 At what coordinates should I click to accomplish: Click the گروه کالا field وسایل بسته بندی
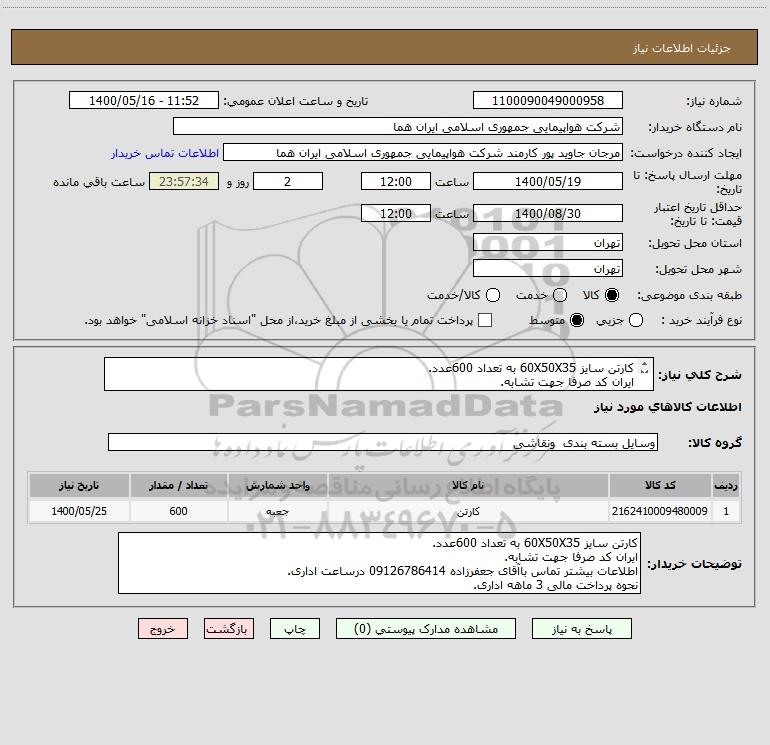pos(383,442)
